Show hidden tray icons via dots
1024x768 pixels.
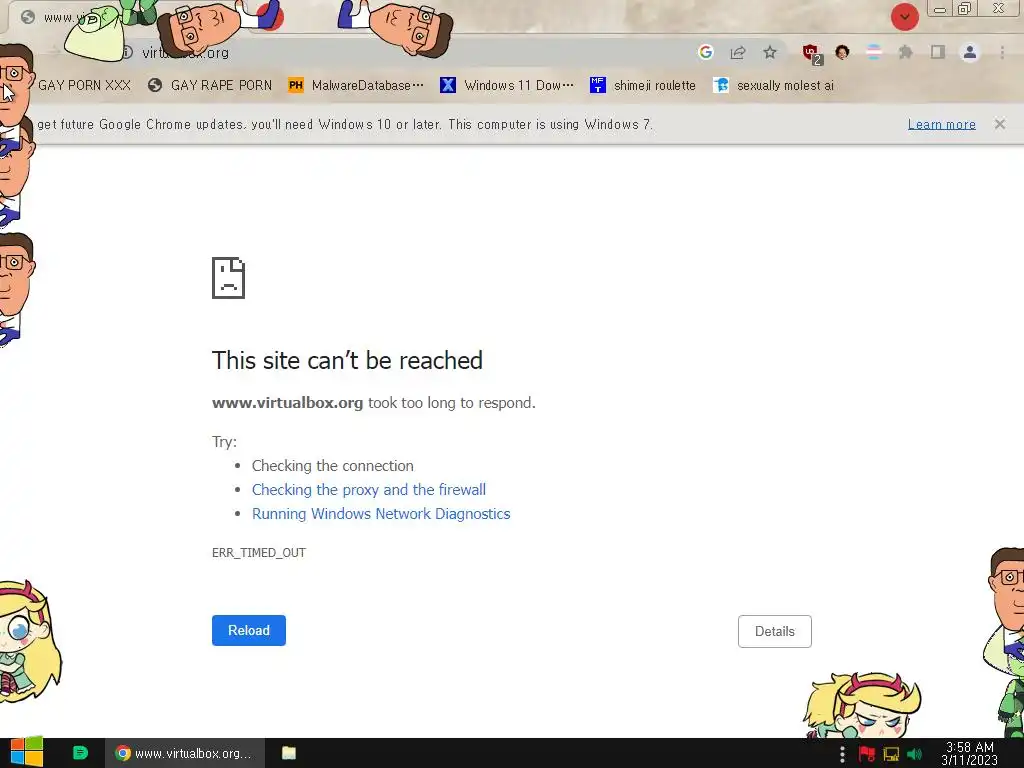click(x=842, y=754)
